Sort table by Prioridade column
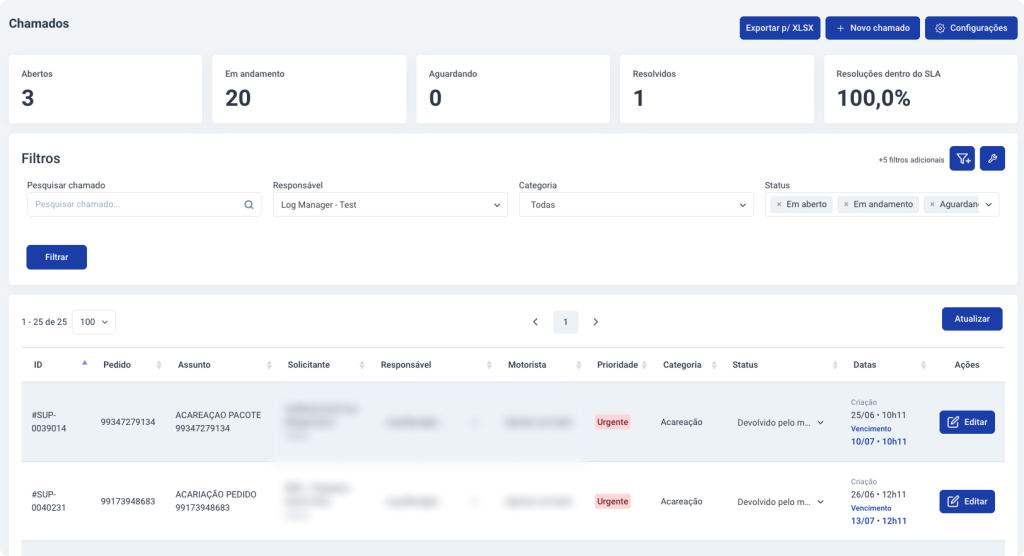The height and width of the screenshot is (556, 1024). [x=645, y=365]
